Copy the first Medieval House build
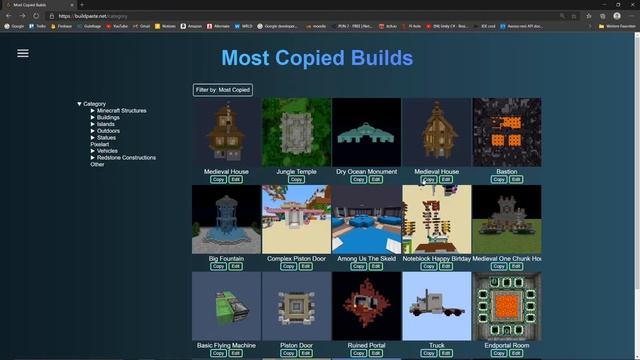The height and width of the screenshot is (360, 640). click(x=218, y=180)
